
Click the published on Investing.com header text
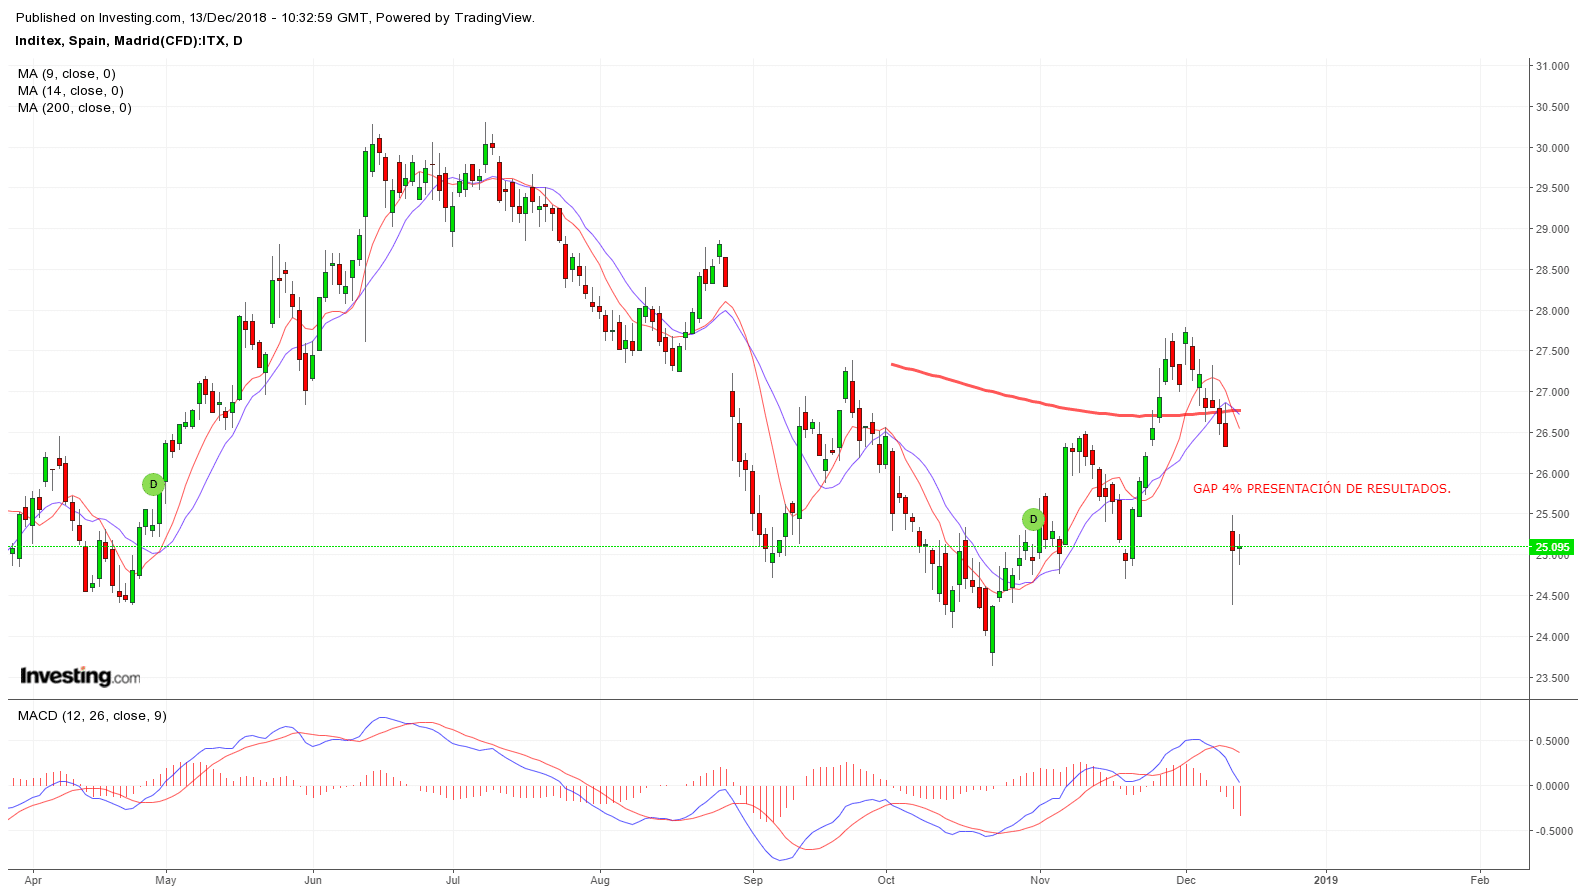275,18
